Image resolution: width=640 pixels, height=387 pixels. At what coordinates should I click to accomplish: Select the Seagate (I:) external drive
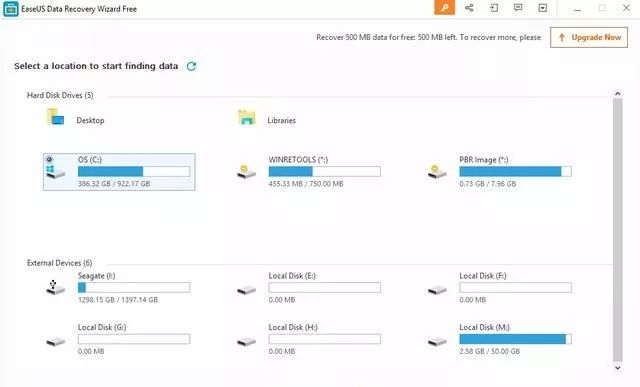point(118,288)
